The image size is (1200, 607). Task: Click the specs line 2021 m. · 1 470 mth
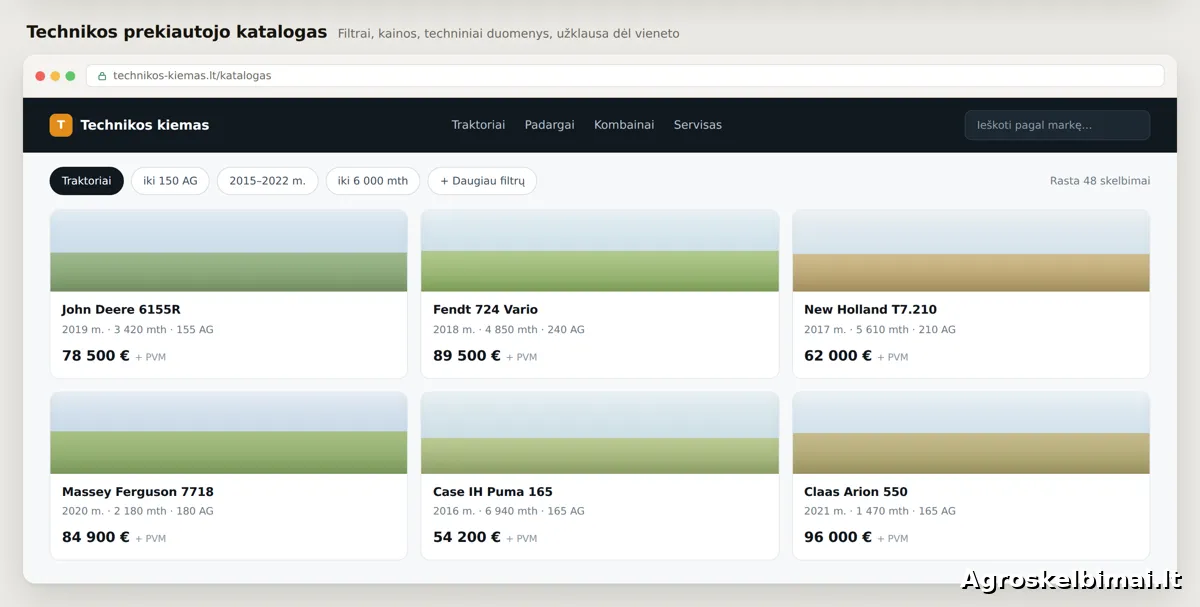coord(880,512)
